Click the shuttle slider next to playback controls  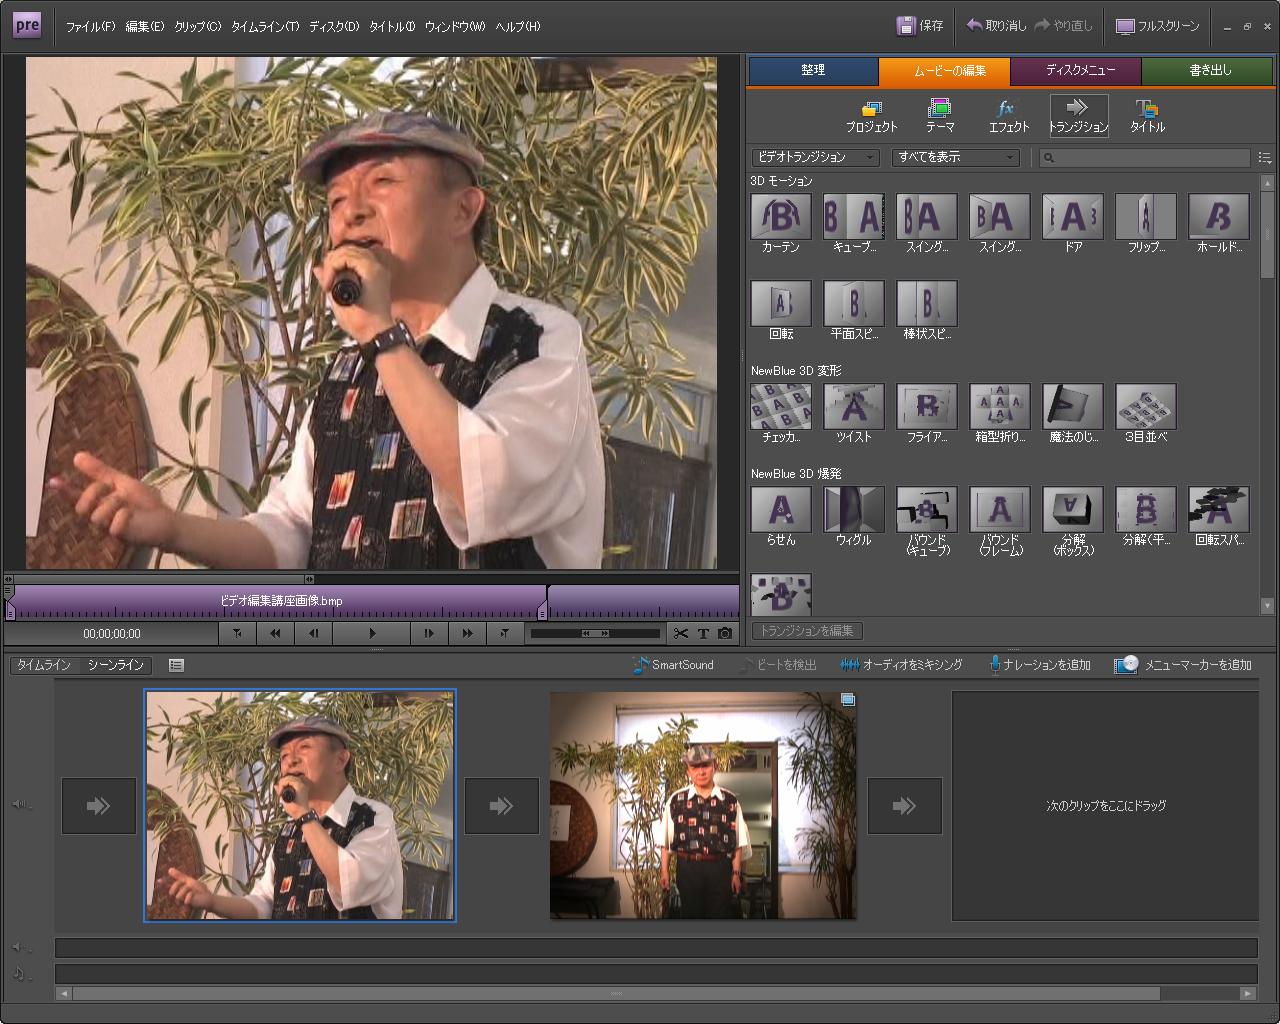[595, 633]
